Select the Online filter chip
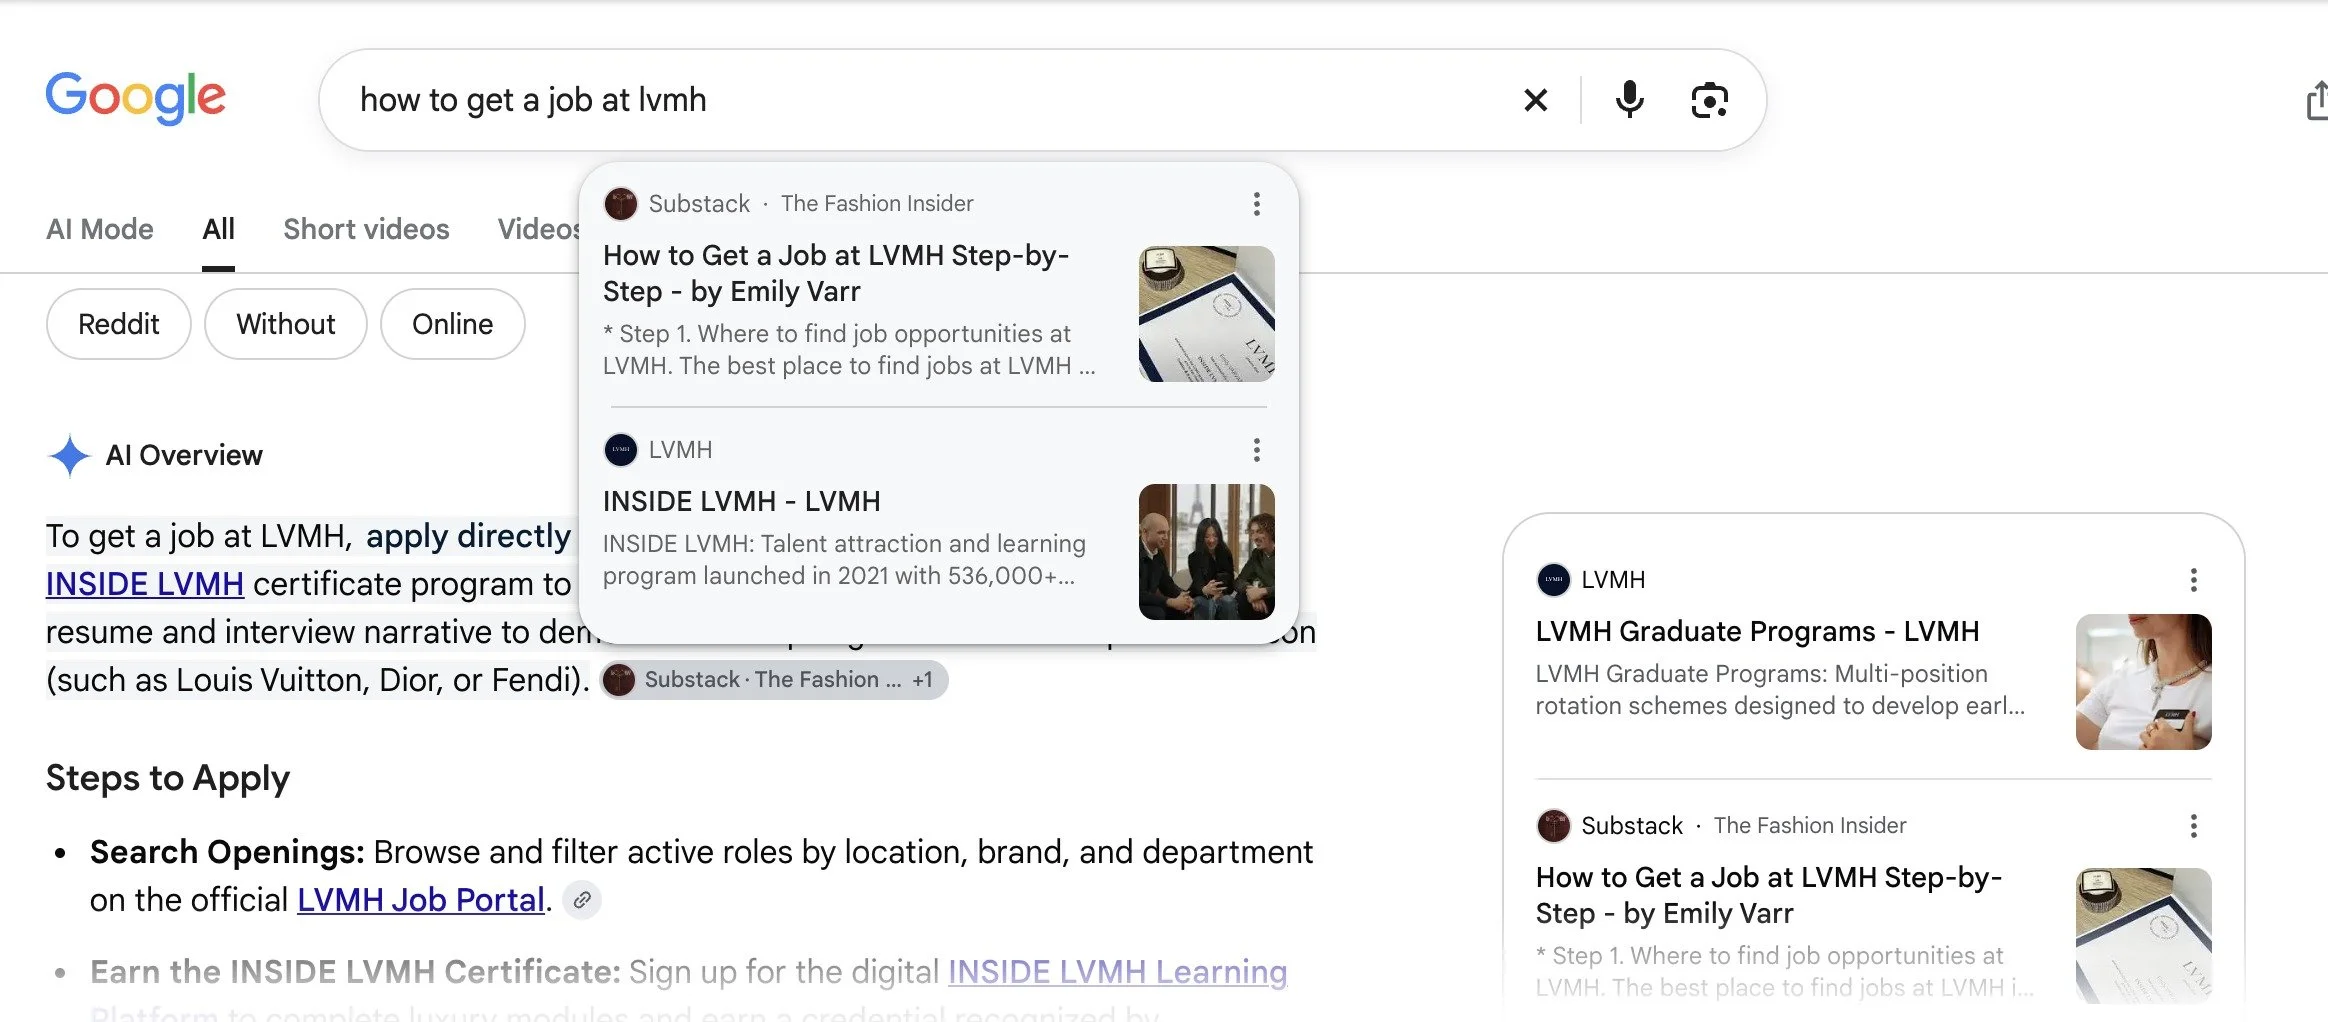The image size is (2328, 1022). [453, 324]
